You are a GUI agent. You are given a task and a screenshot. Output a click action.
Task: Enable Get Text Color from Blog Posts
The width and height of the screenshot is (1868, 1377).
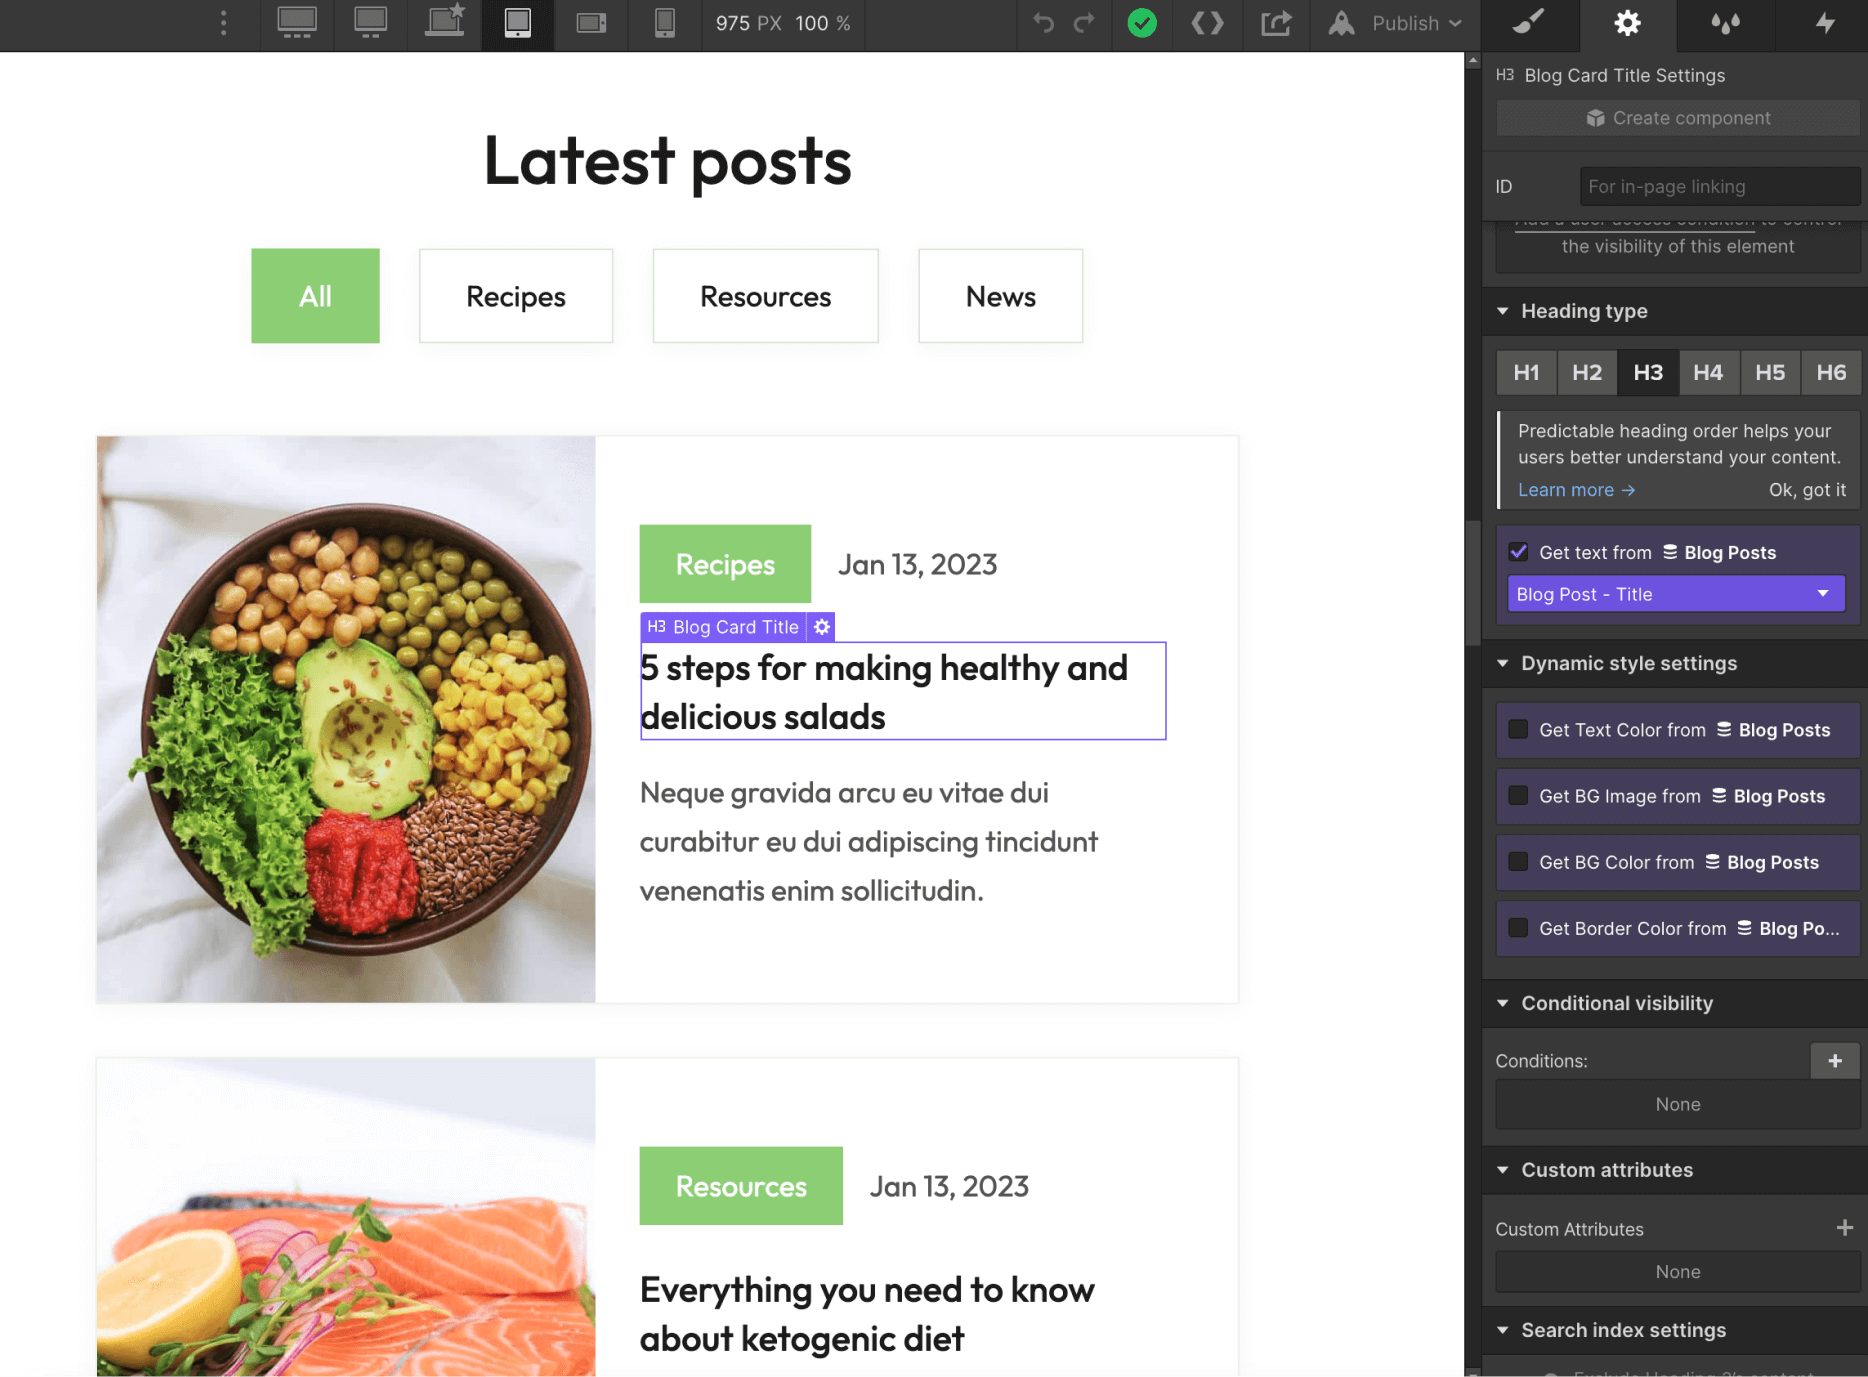[x=1519, y=730]
